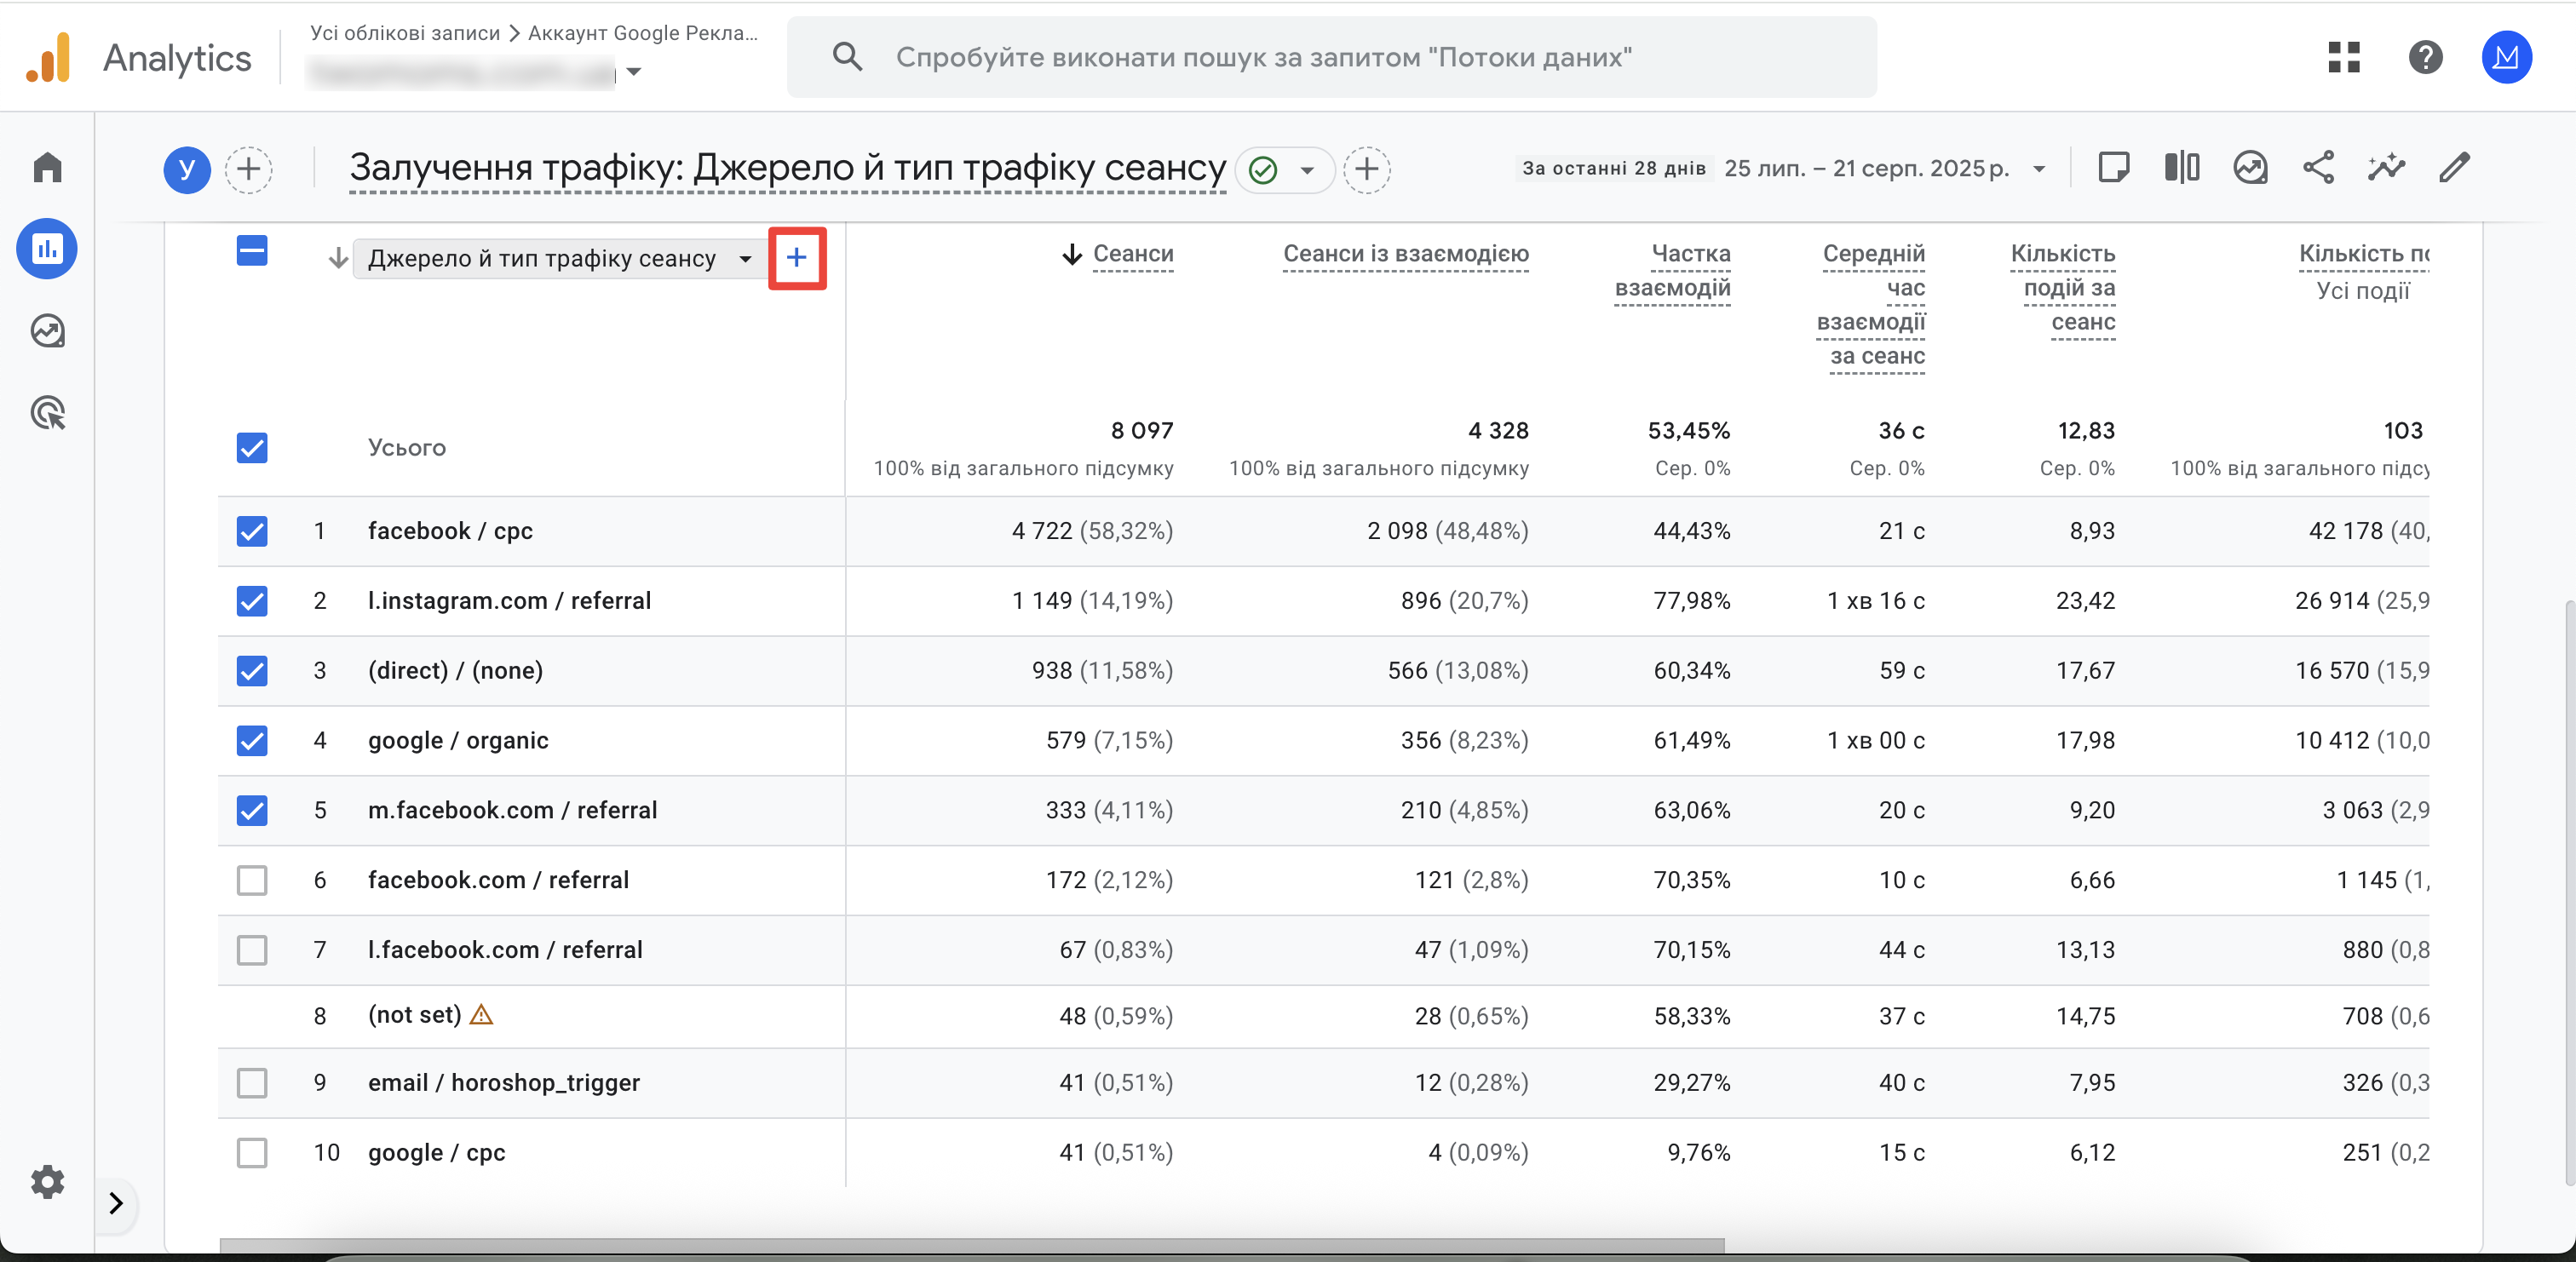This screenshot has height=1262, width=2576.
Task: Open the Insights sparkline icon
Action: 2386,167
